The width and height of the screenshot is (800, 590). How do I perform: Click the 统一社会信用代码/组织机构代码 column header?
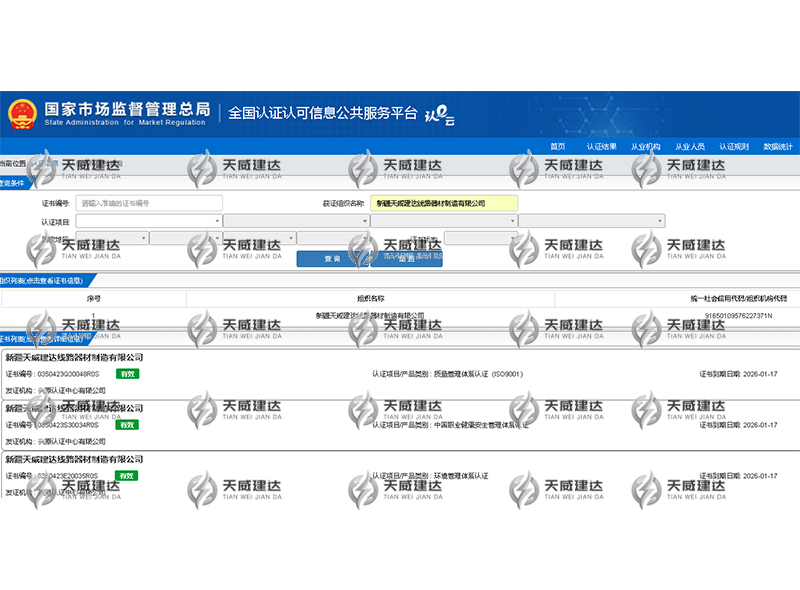738,299
